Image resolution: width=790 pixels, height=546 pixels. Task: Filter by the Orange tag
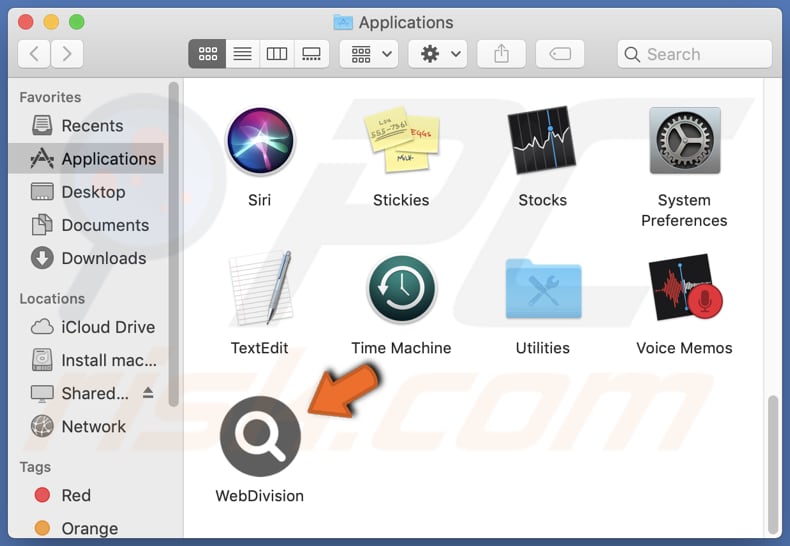coord(86,528)
